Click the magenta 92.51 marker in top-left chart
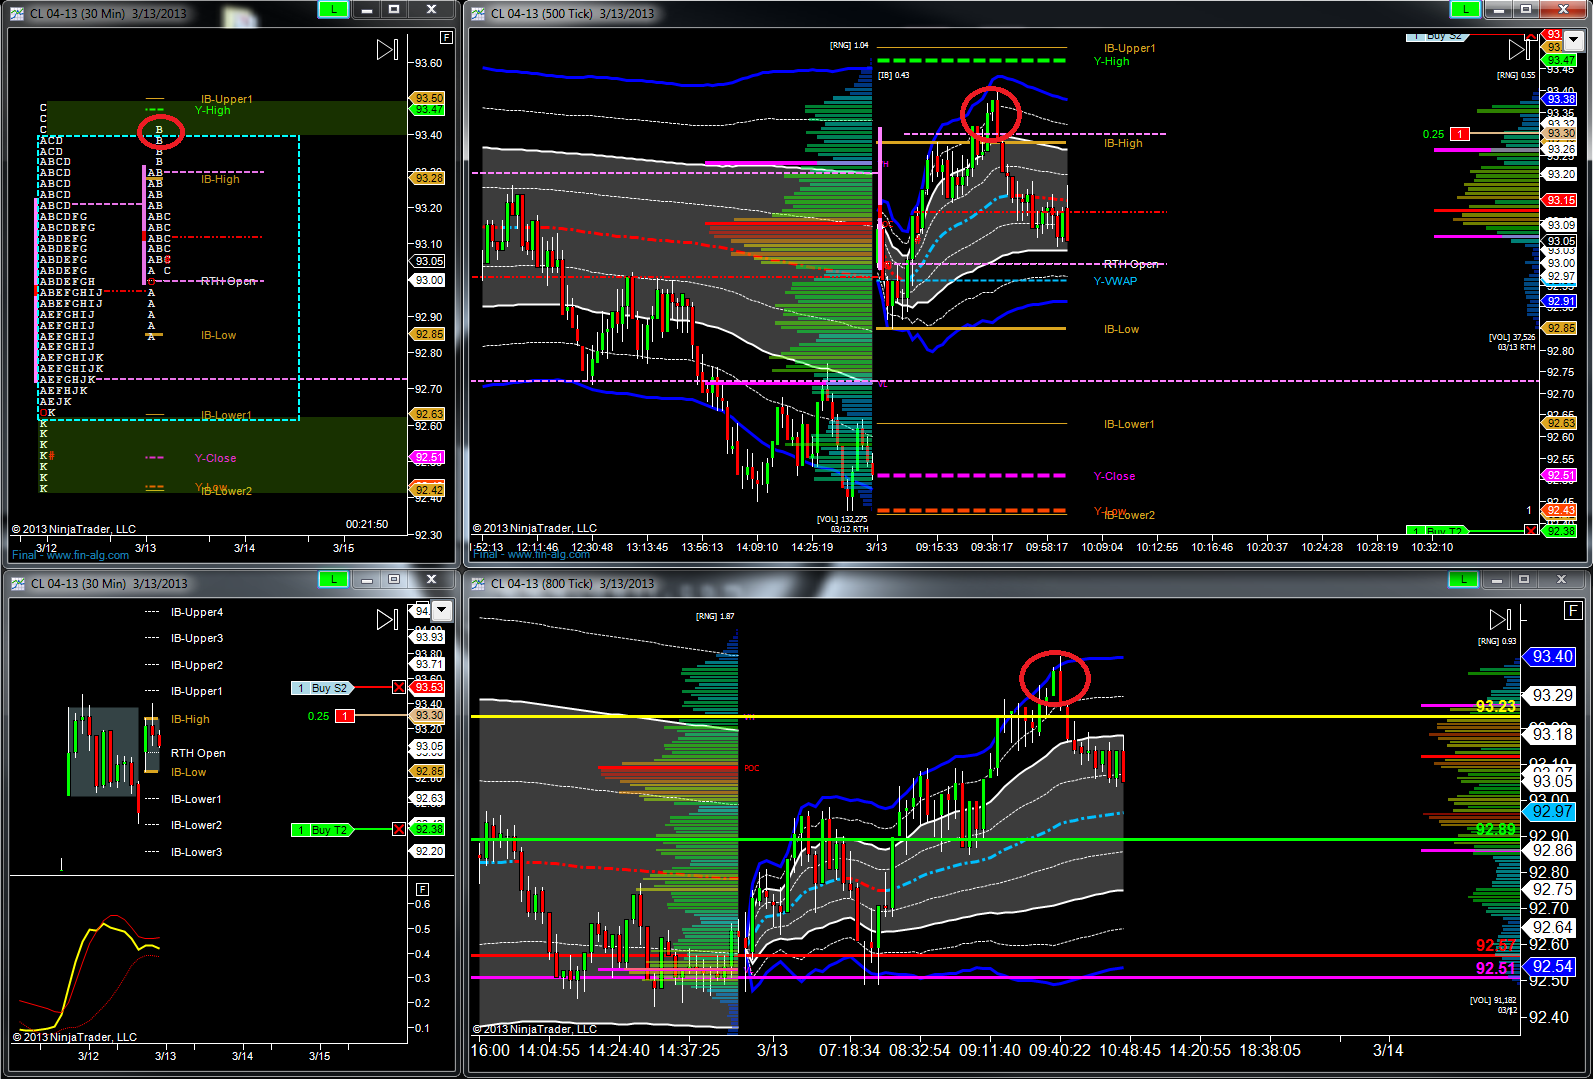This screenshot has height=1079, width=1593. (428, 457)
